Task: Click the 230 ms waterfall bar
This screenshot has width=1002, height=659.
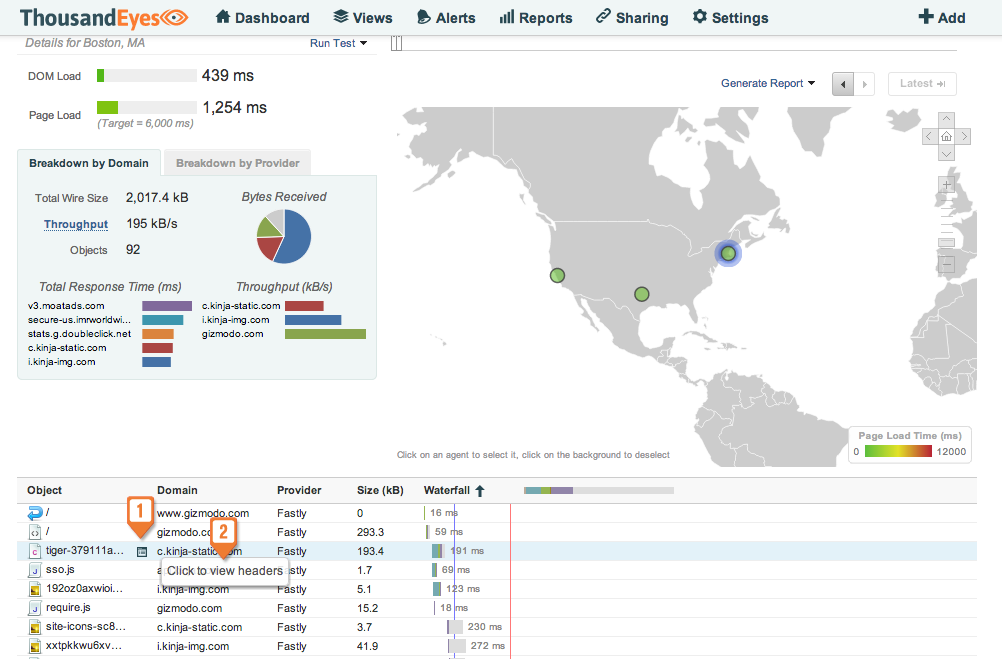Action: (x=455, y=627)
